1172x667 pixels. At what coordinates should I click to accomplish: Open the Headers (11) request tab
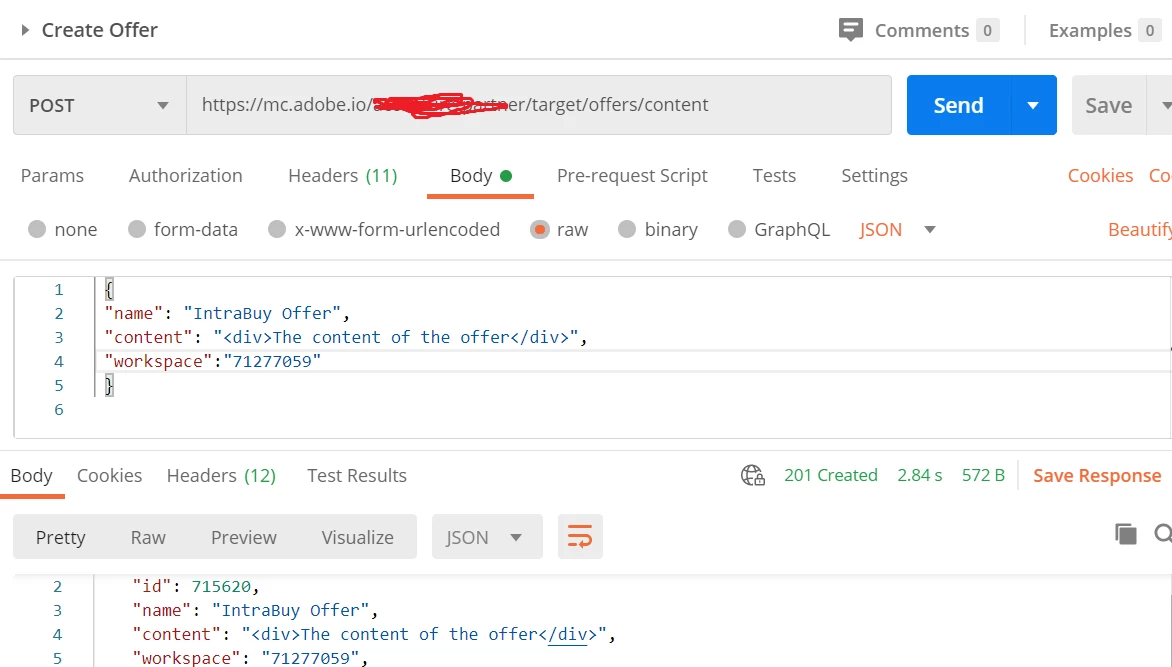coord(343,176)
